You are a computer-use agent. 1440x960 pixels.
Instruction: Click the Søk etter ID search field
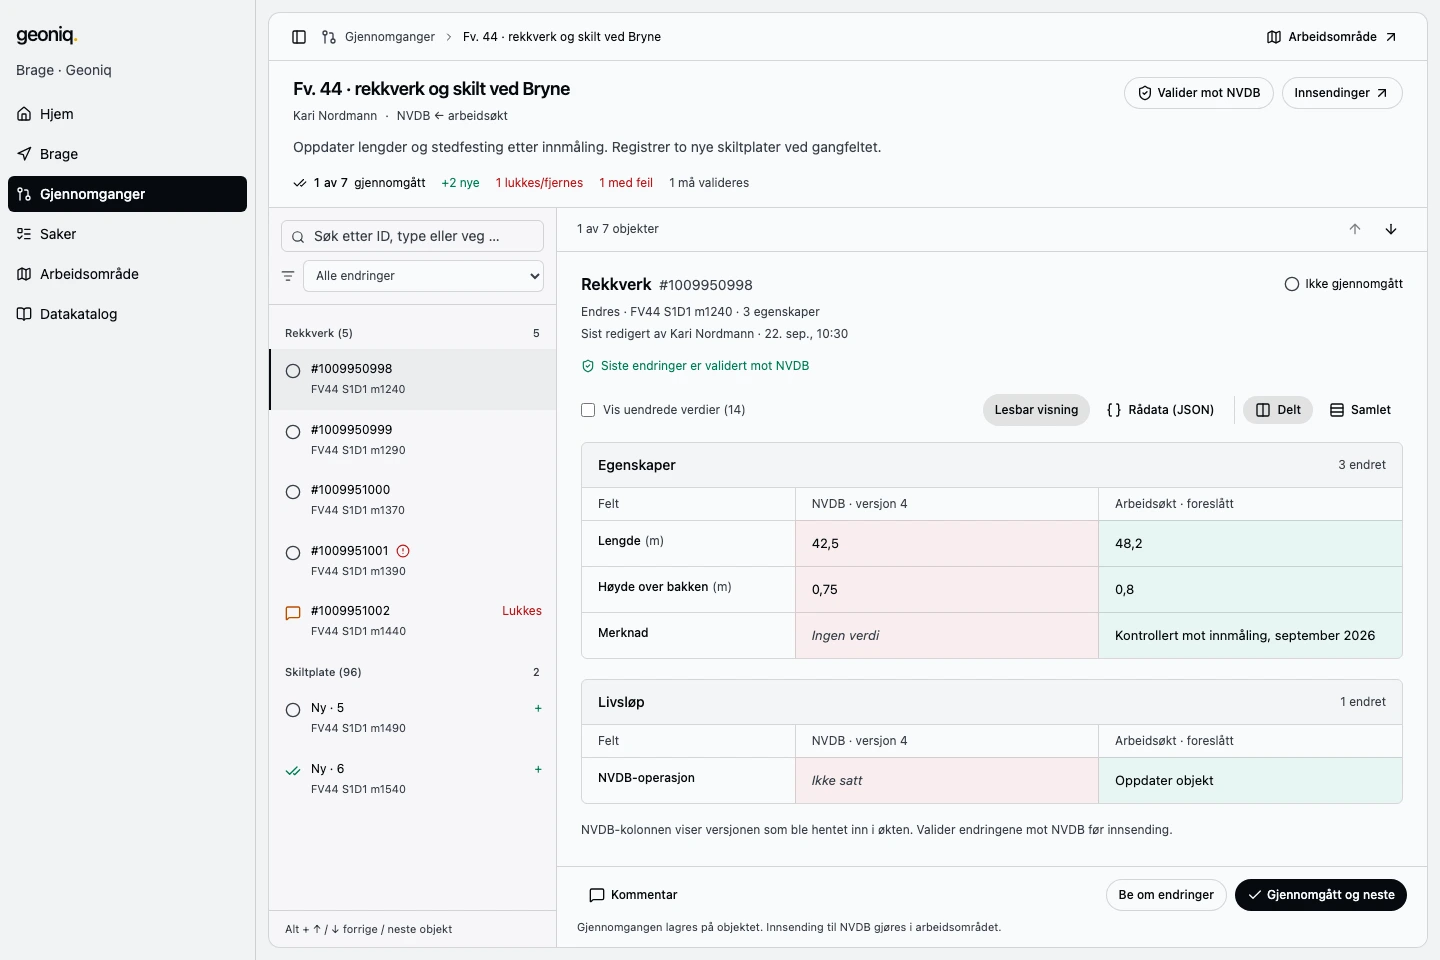412,236
